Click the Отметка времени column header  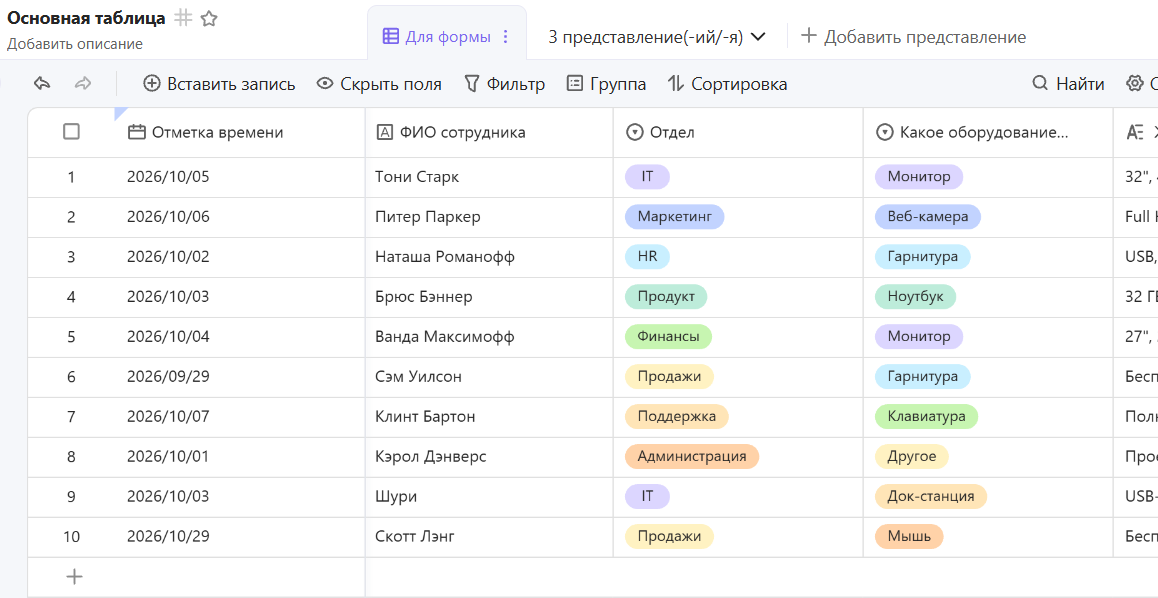(x=240, y=132)
